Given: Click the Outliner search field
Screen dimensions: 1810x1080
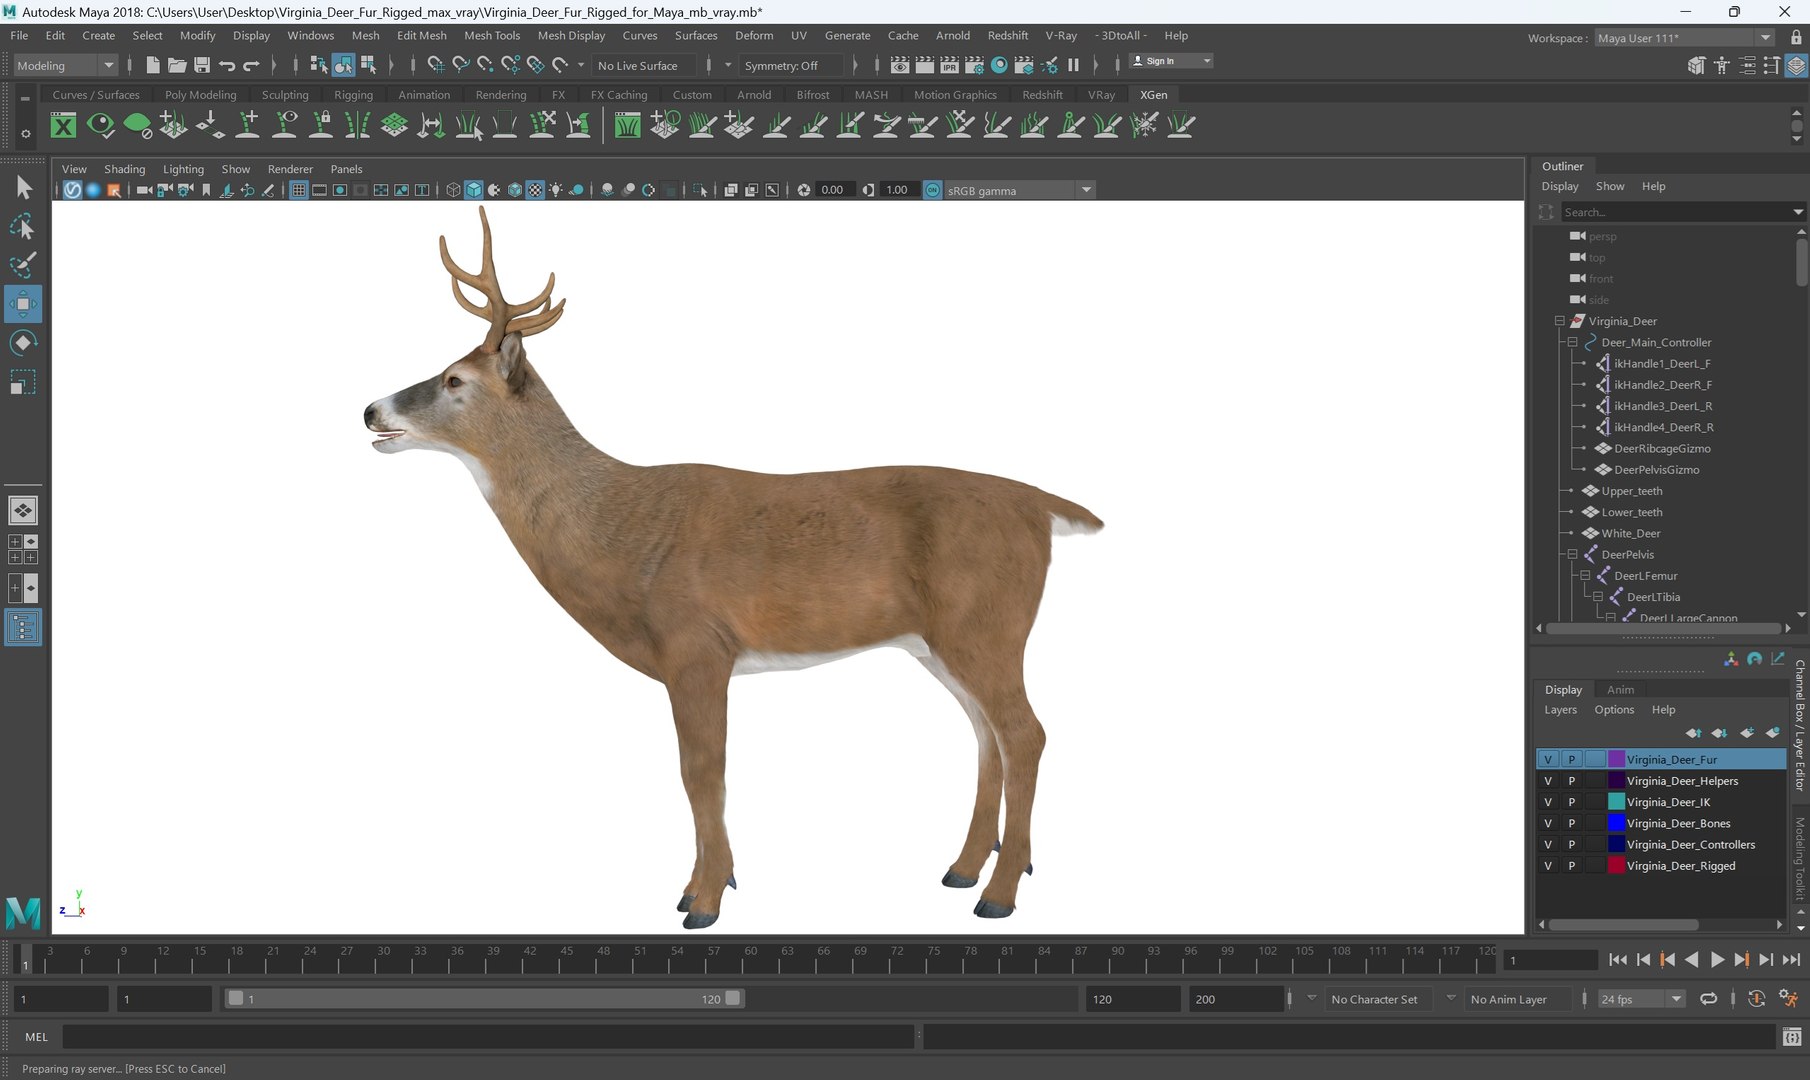Looking at the screenshot, I should 1676,212.
